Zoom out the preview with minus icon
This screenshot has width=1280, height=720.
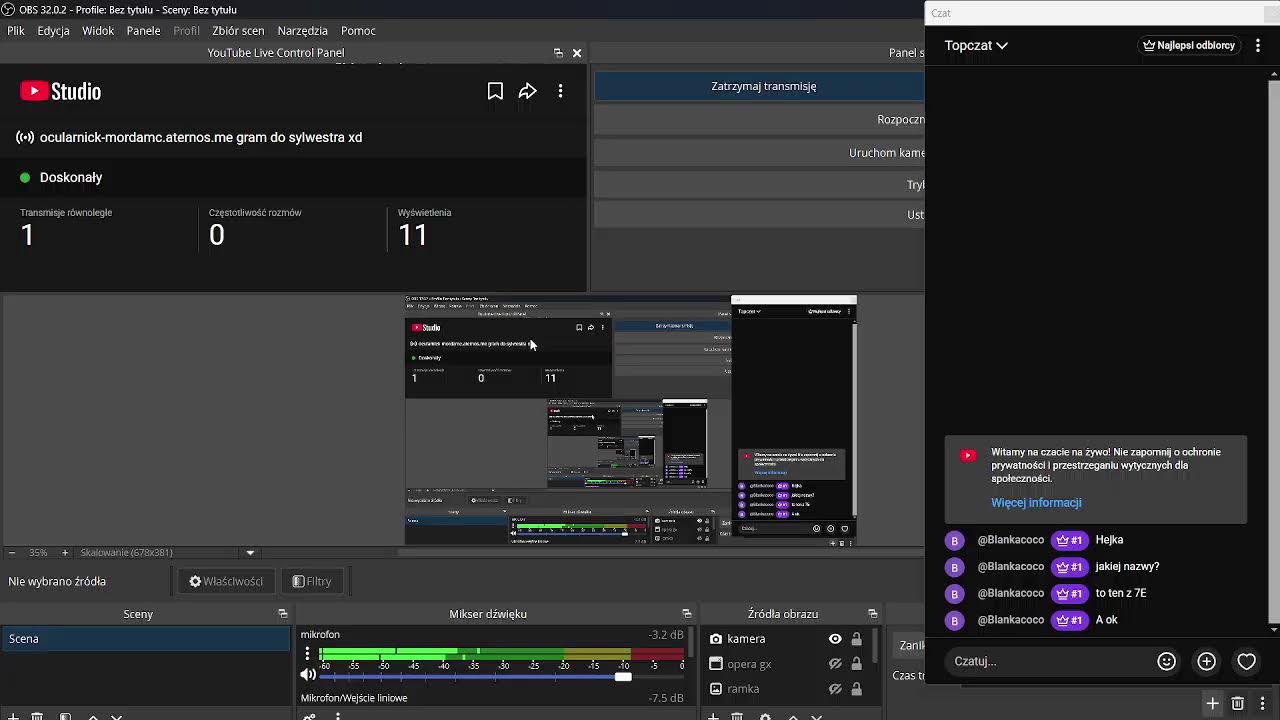pos(12,552)
